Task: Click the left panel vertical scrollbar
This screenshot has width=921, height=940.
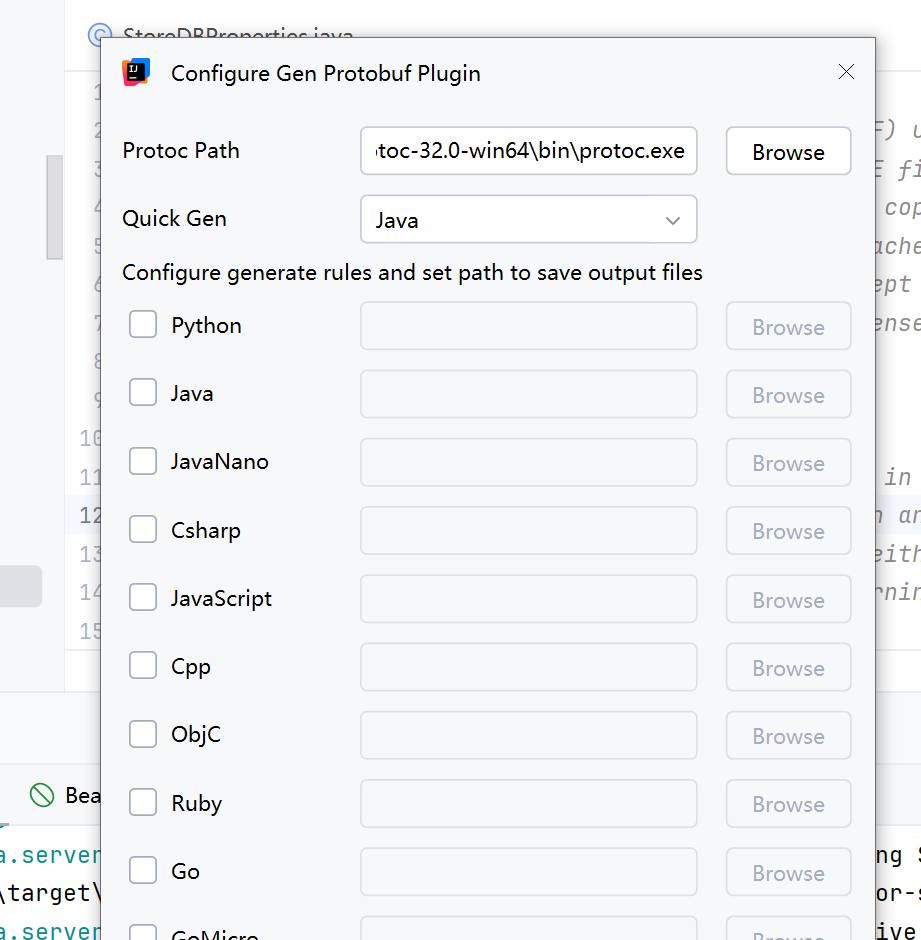Action: coord(55,208)
